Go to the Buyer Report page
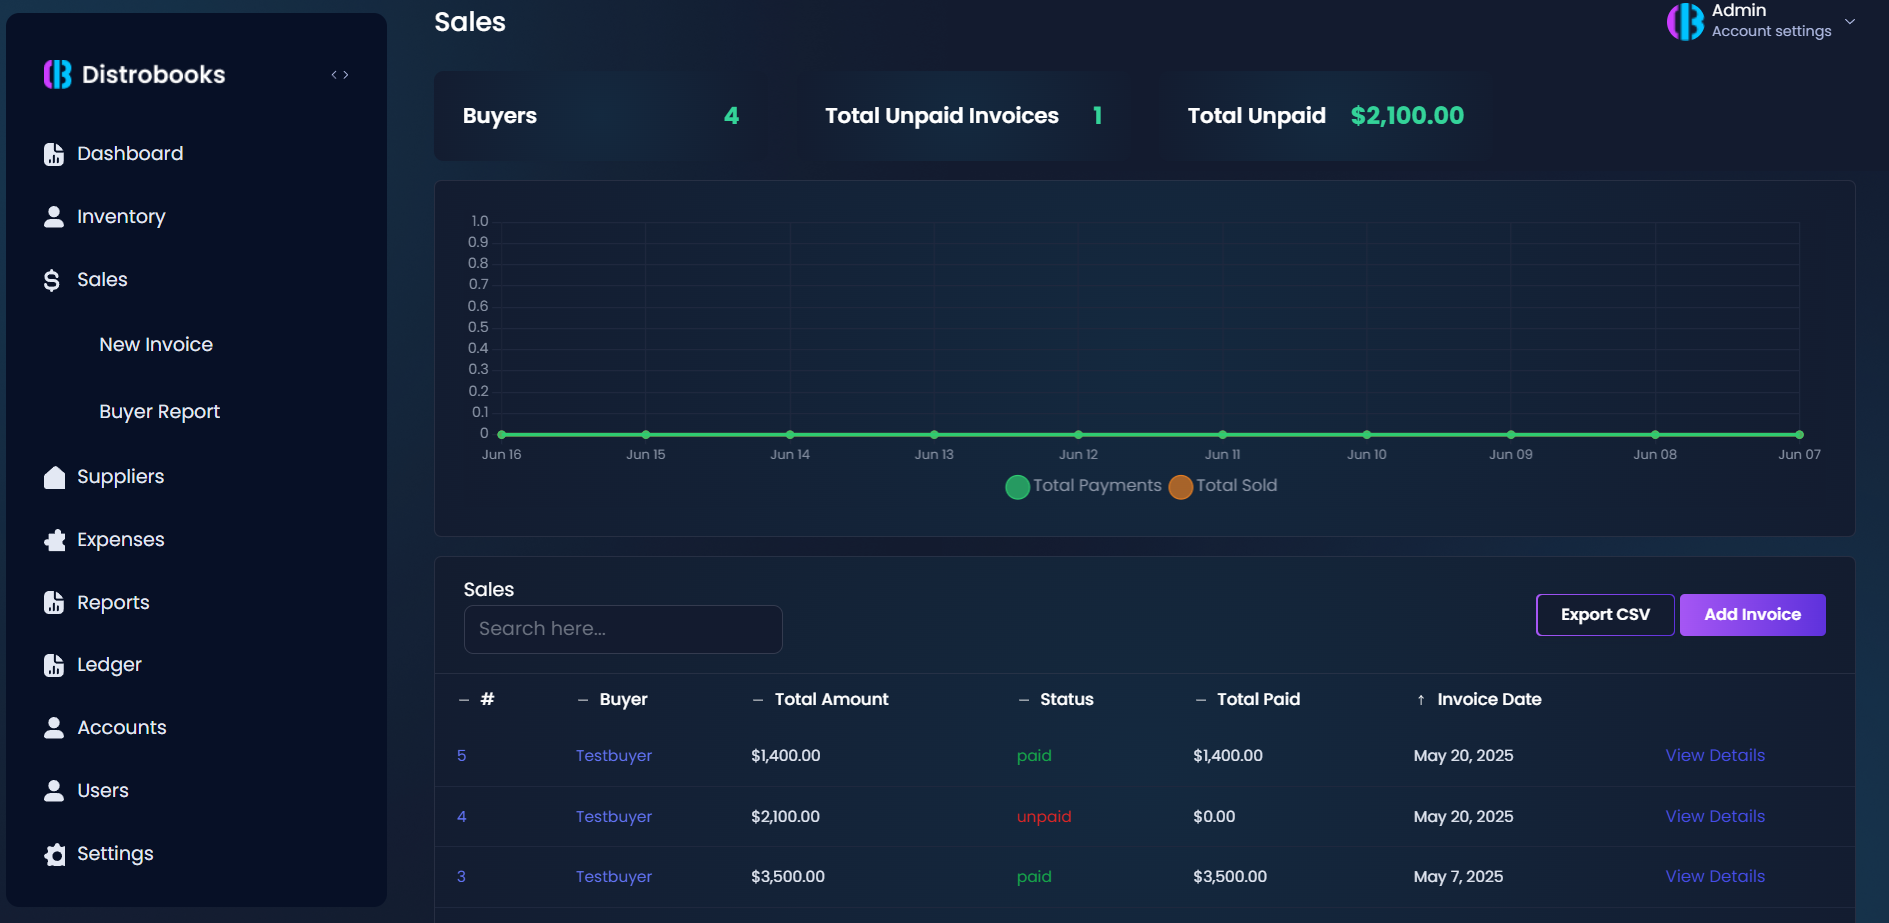This screenshot has width=1889, height=923. 159,411
